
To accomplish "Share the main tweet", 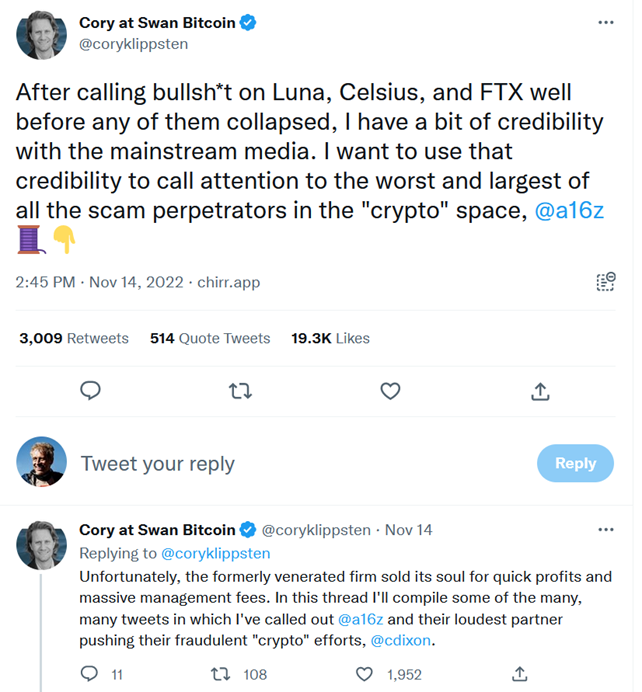I will (541, 391).
